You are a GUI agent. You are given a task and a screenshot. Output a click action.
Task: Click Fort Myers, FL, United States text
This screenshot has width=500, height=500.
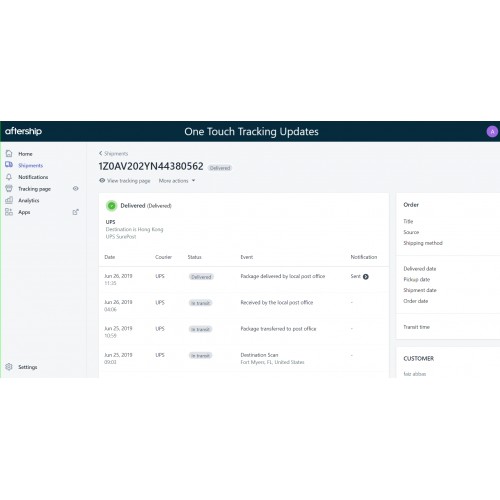point(272,362)
